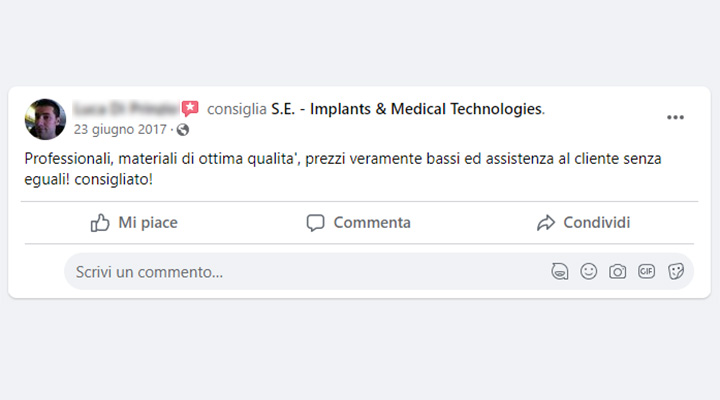Open S.E. - Implants & Medical Technologies page

(x=407, y=109)
